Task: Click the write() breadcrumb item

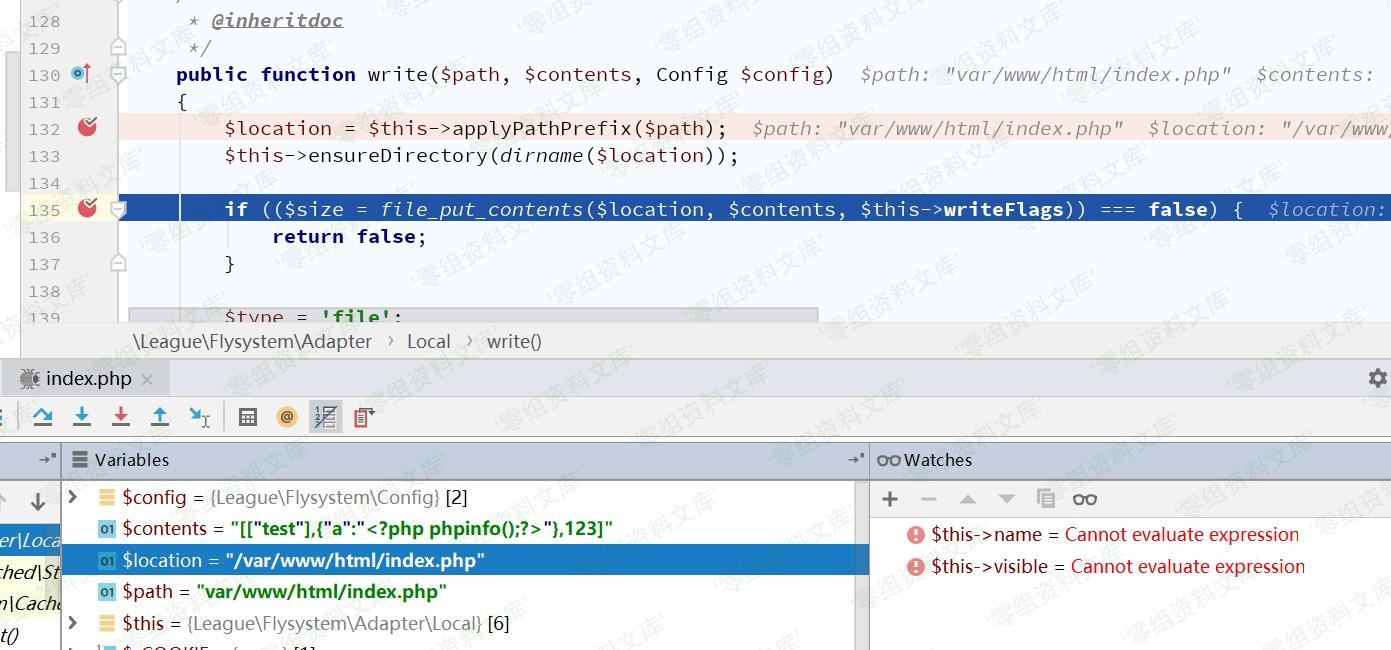Action: (x=514, y=341)
